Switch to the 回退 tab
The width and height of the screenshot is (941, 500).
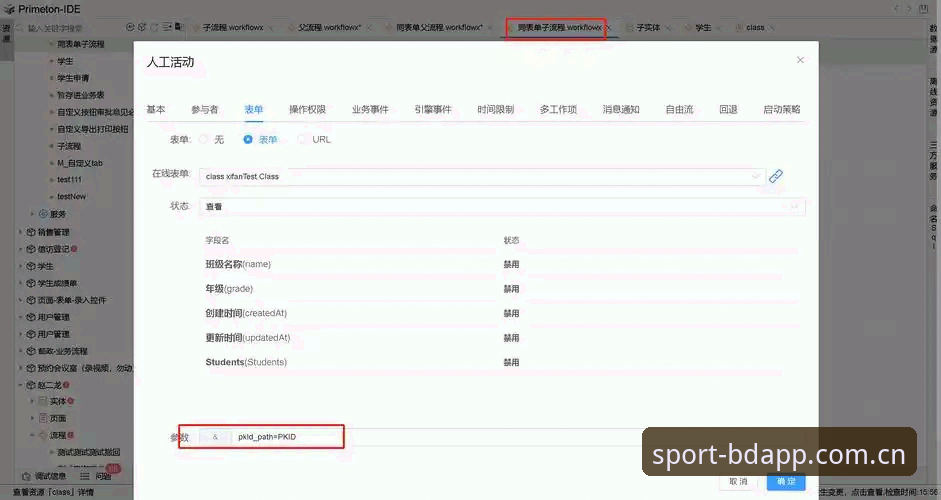[729, 109]
